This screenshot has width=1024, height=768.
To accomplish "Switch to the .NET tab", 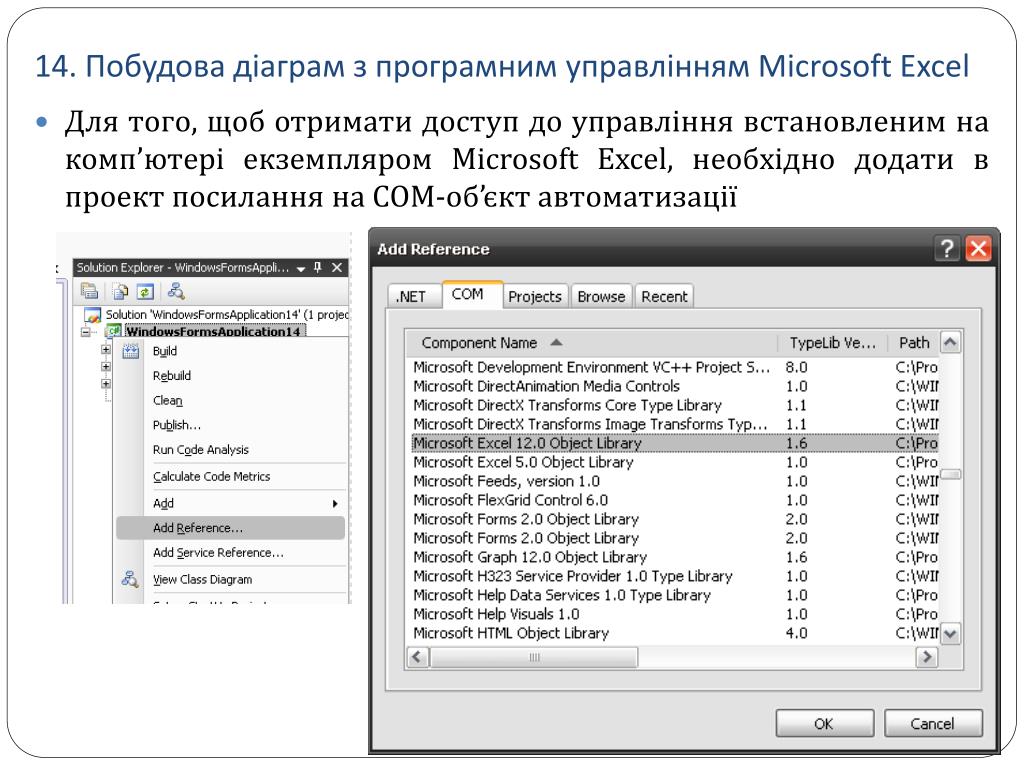I will coord(413,296).
